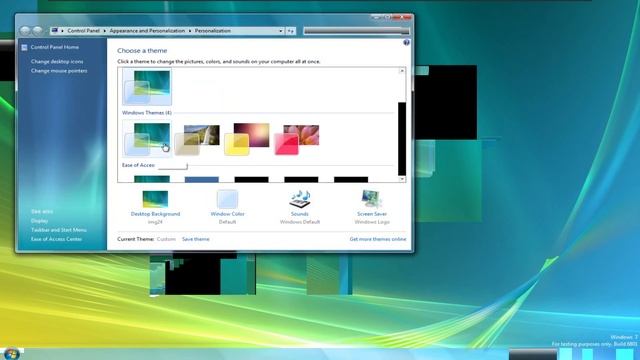Image resolution: width=640 pixels, height=360 pixels.
Task: Click the Back navigation arrow
Action: point(25,31)
